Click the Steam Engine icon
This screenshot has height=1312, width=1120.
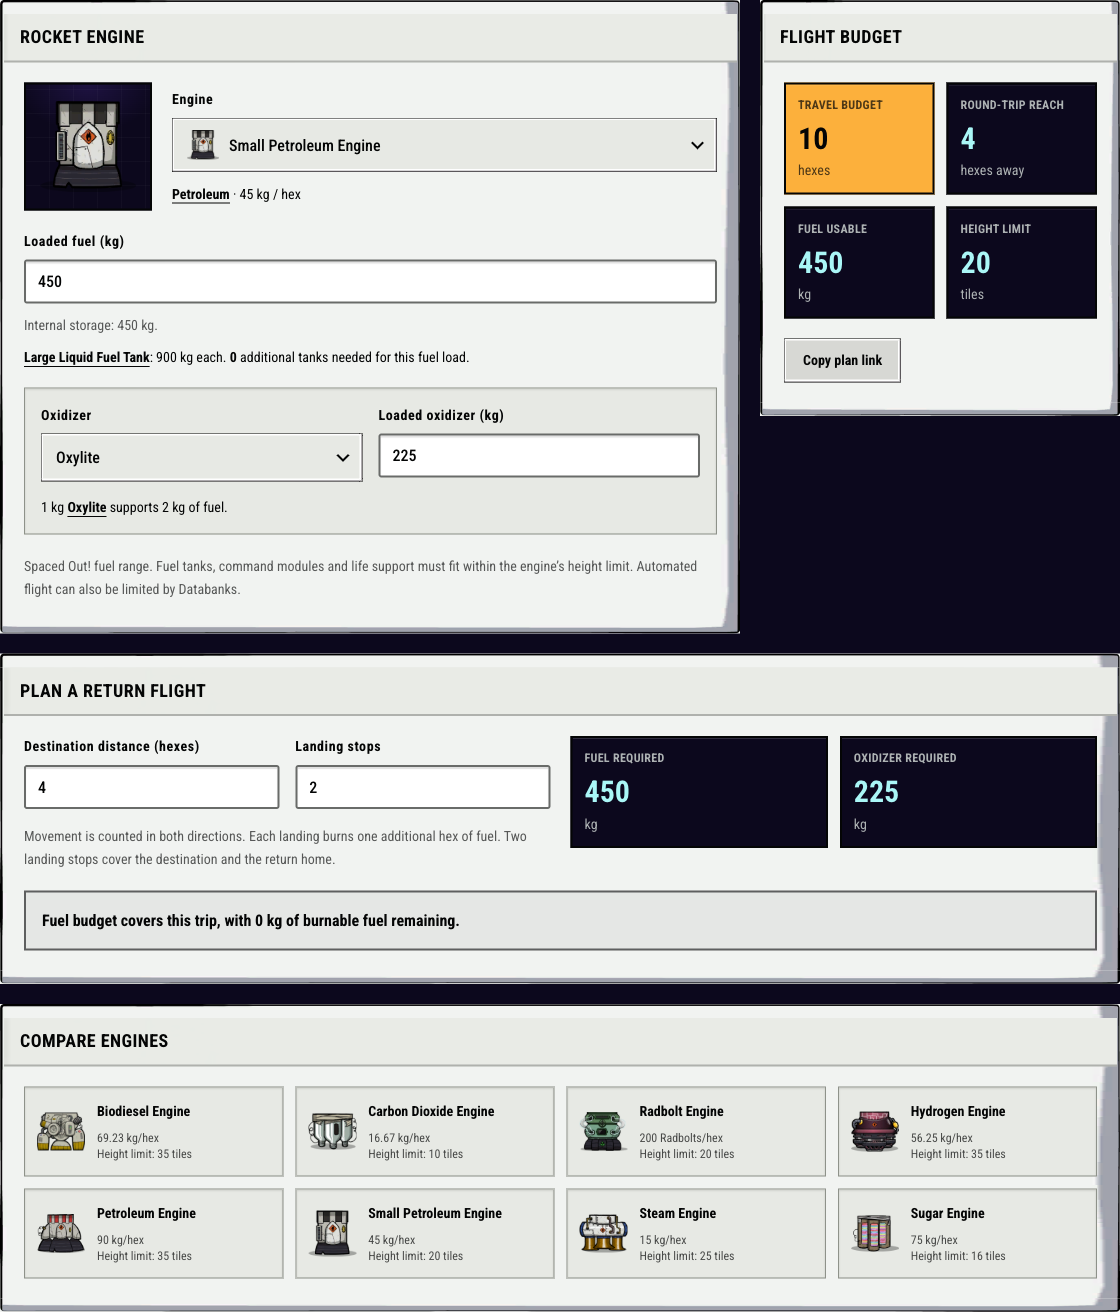pyautogui.click(x=603, y=1233)
